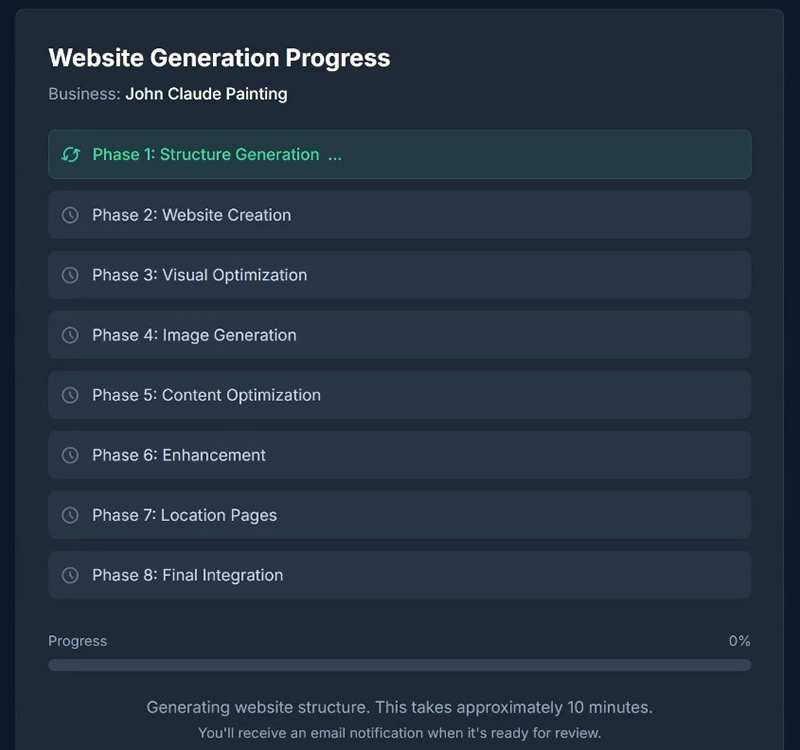Viewport: 800px width, 750px height.
Task: Click the Phase 8: Final Integration label
Action: [x=187, y=575]
